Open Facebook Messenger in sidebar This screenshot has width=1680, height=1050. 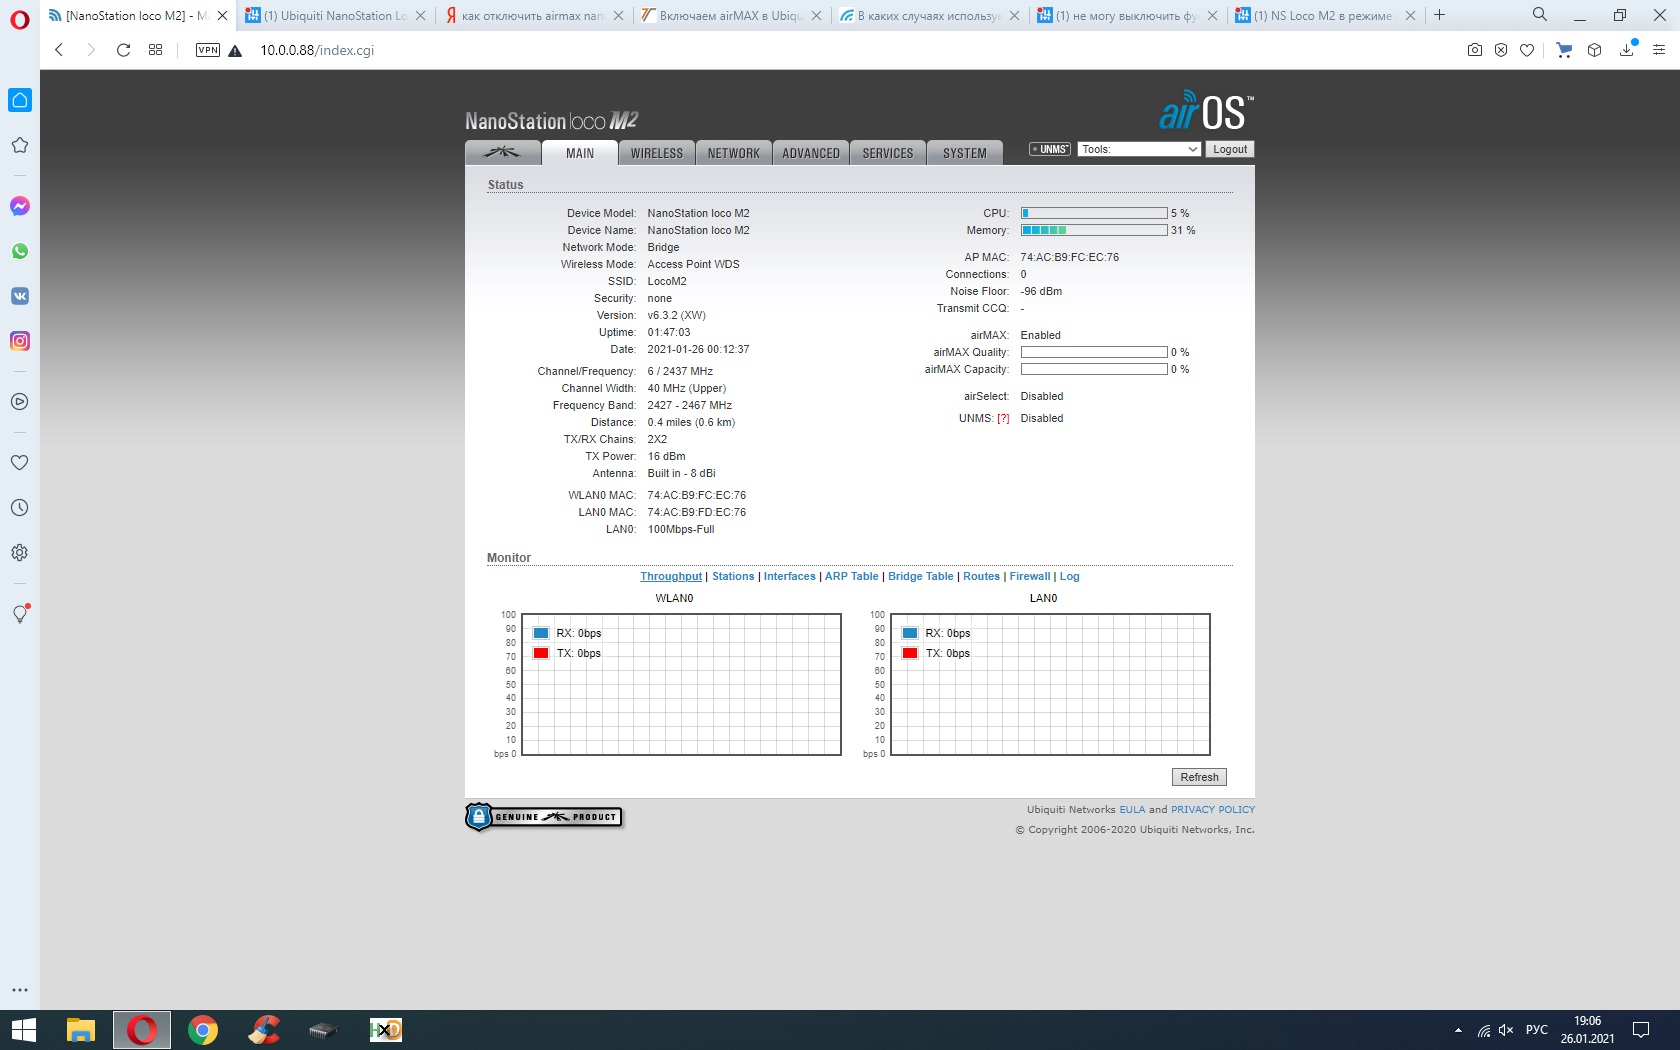tap(20, 206)
